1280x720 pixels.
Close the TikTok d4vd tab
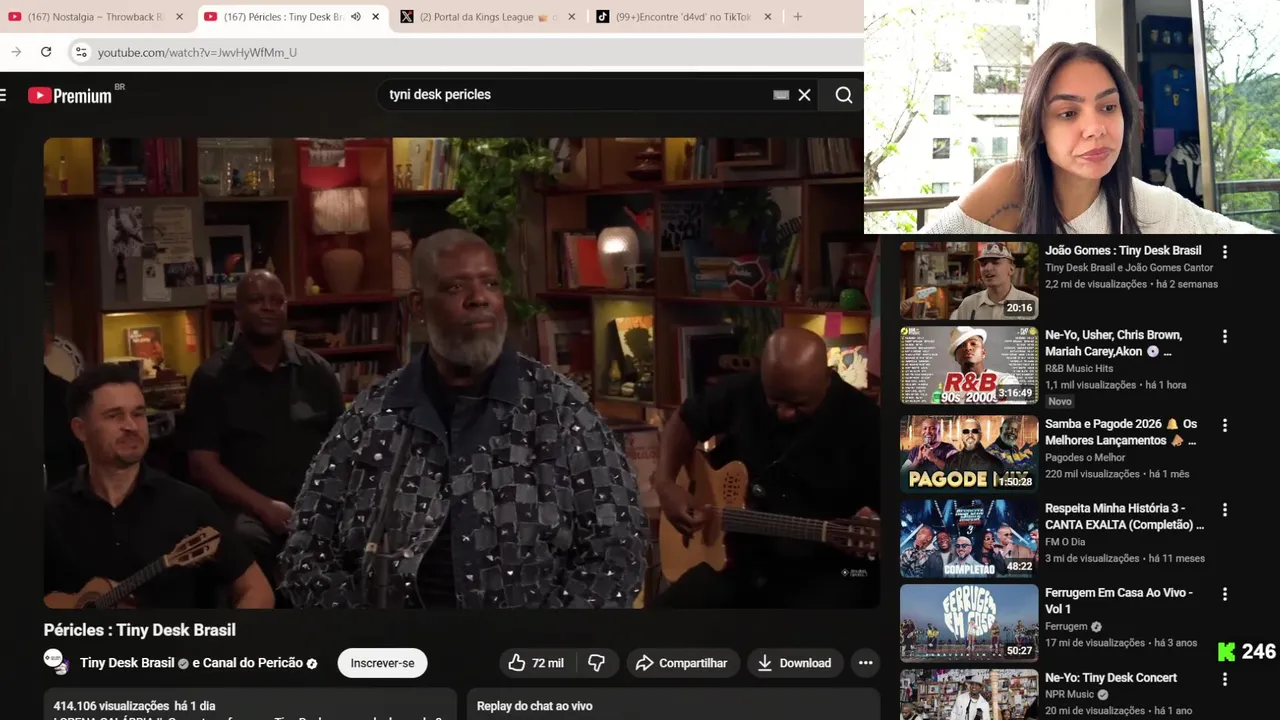coord(768,17)
